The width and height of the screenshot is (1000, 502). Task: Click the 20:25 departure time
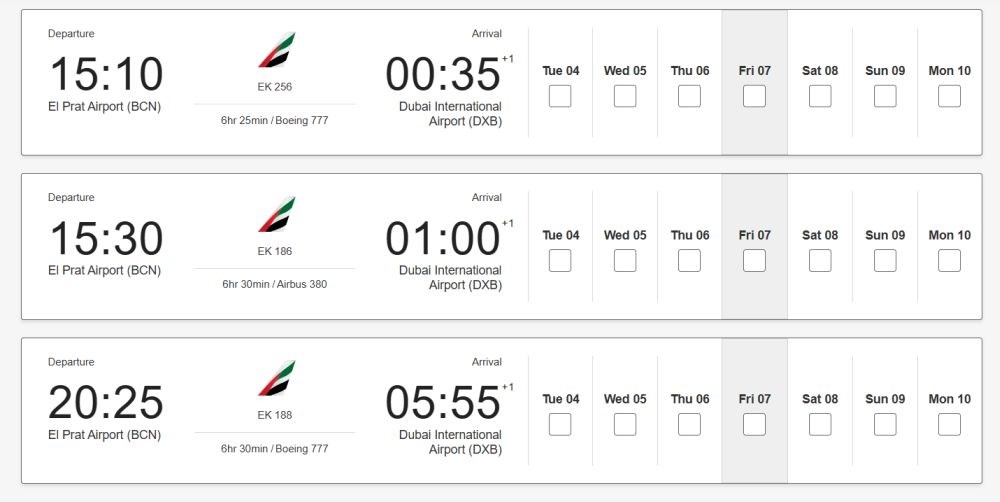[106, 402]
